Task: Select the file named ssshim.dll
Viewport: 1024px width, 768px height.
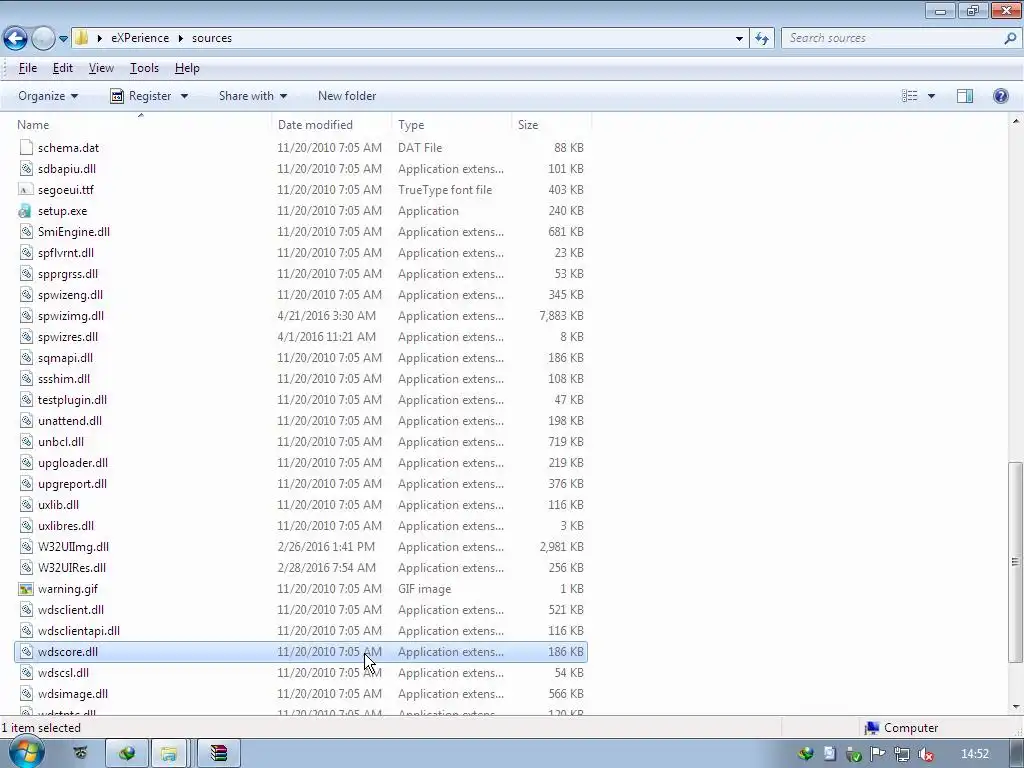Action: coord(64,379)
